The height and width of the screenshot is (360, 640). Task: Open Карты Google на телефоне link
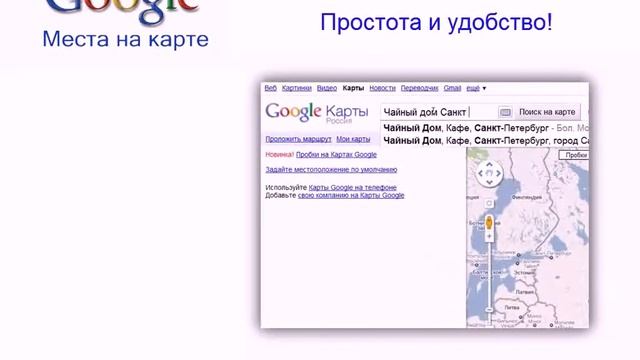[x=353, y=187]
